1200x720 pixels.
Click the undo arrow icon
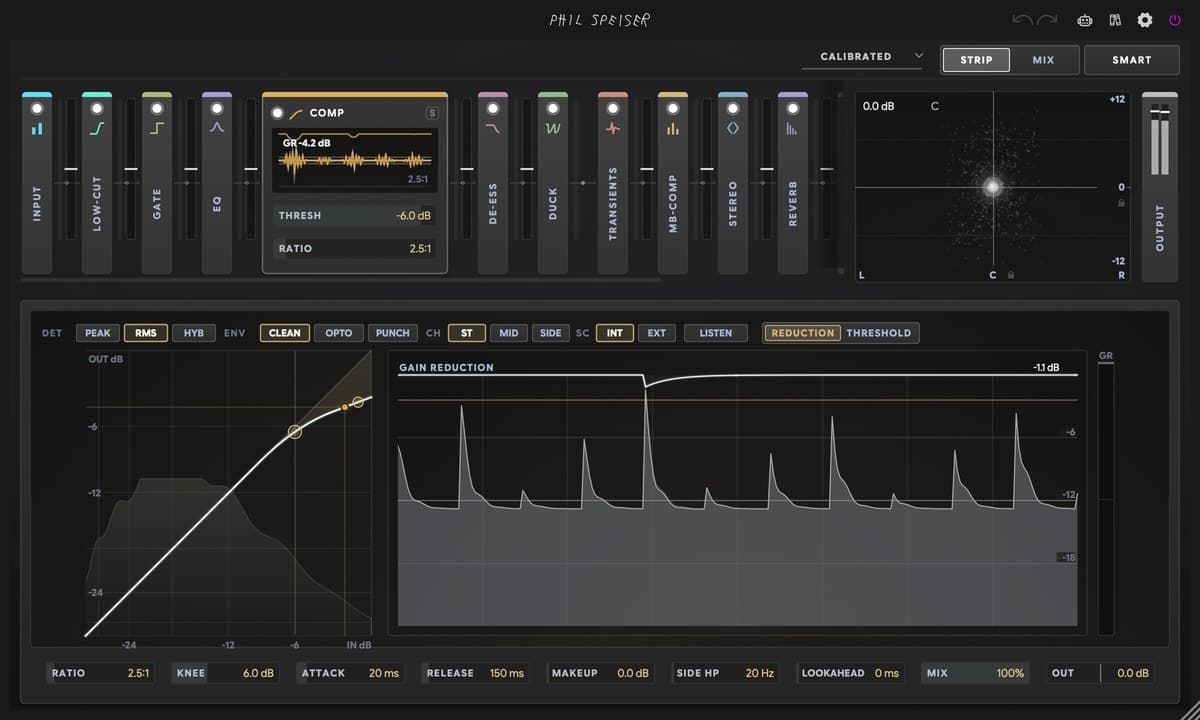point(1023,20)
